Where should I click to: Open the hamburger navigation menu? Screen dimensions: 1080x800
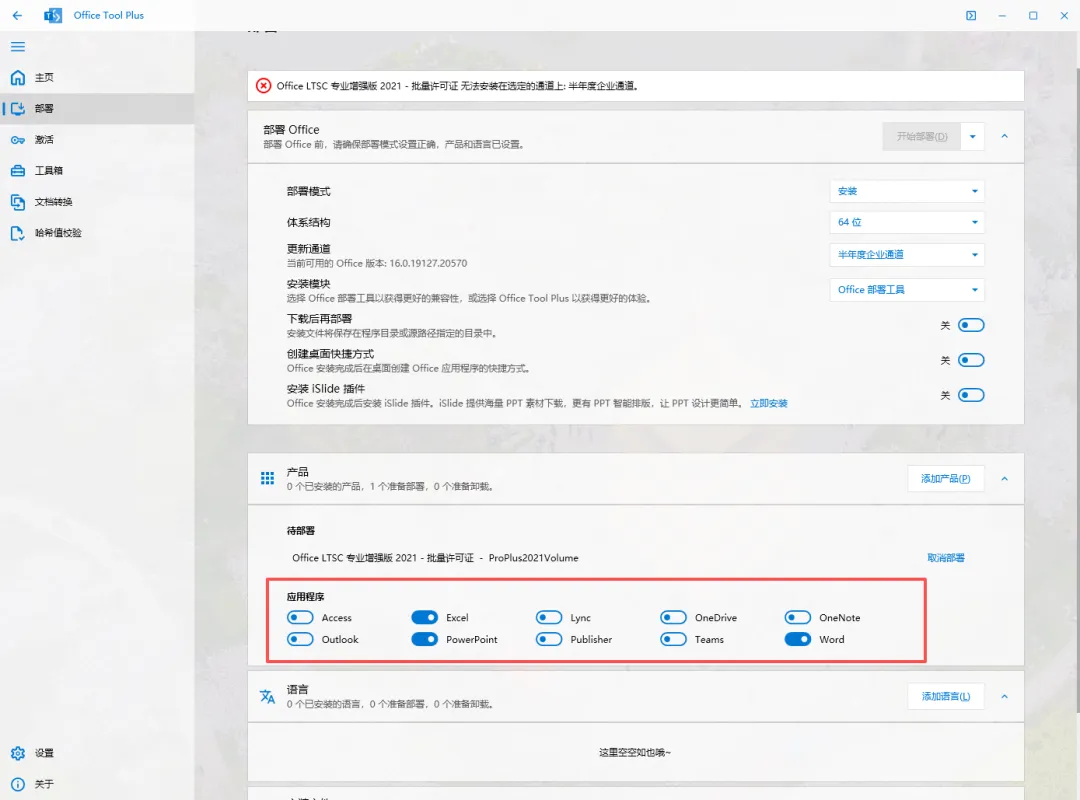click(18, 47)
